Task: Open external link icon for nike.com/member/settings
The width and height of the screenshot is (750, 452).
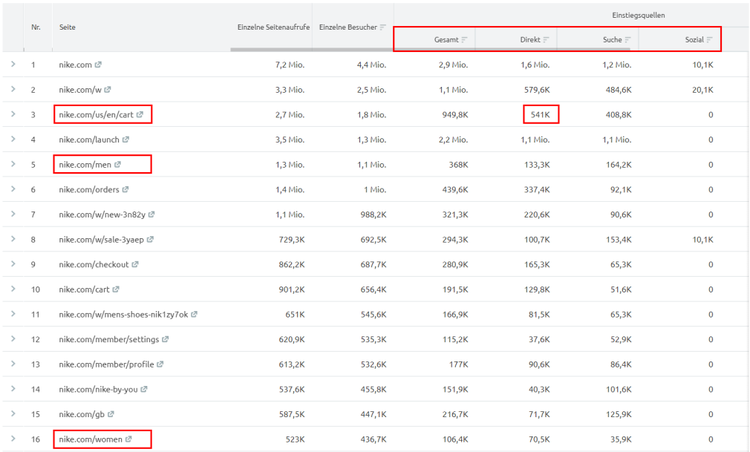Action: click(x=165, y=339)
